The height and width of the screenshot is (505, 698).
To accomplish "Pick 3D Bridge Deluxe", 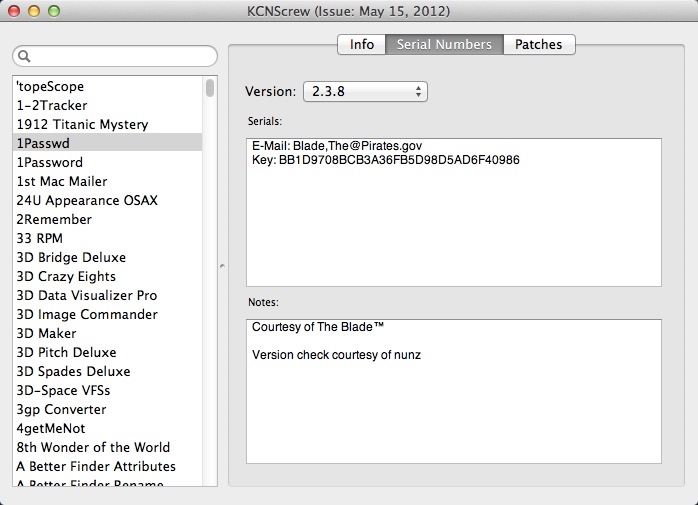I will pos(107,257).
